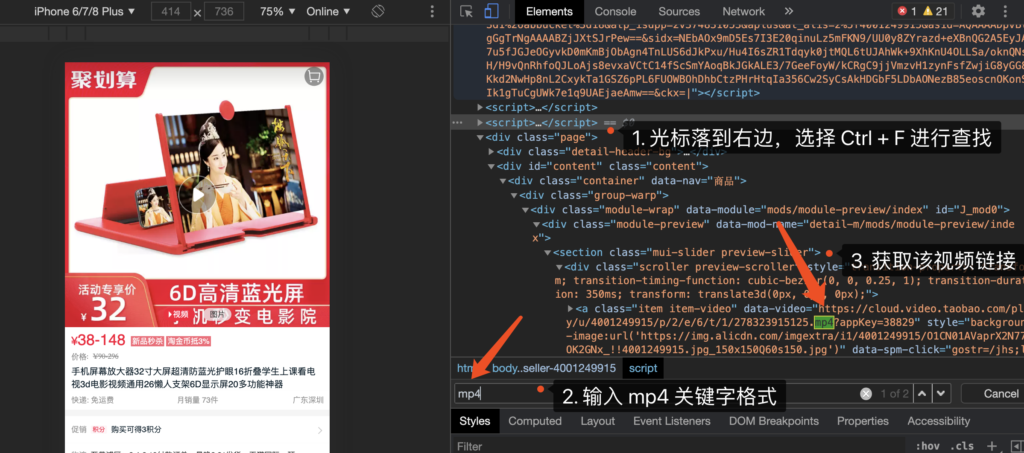Collapse the div class="page" node
Viewport: 1024px width, 453px height.
481,137
